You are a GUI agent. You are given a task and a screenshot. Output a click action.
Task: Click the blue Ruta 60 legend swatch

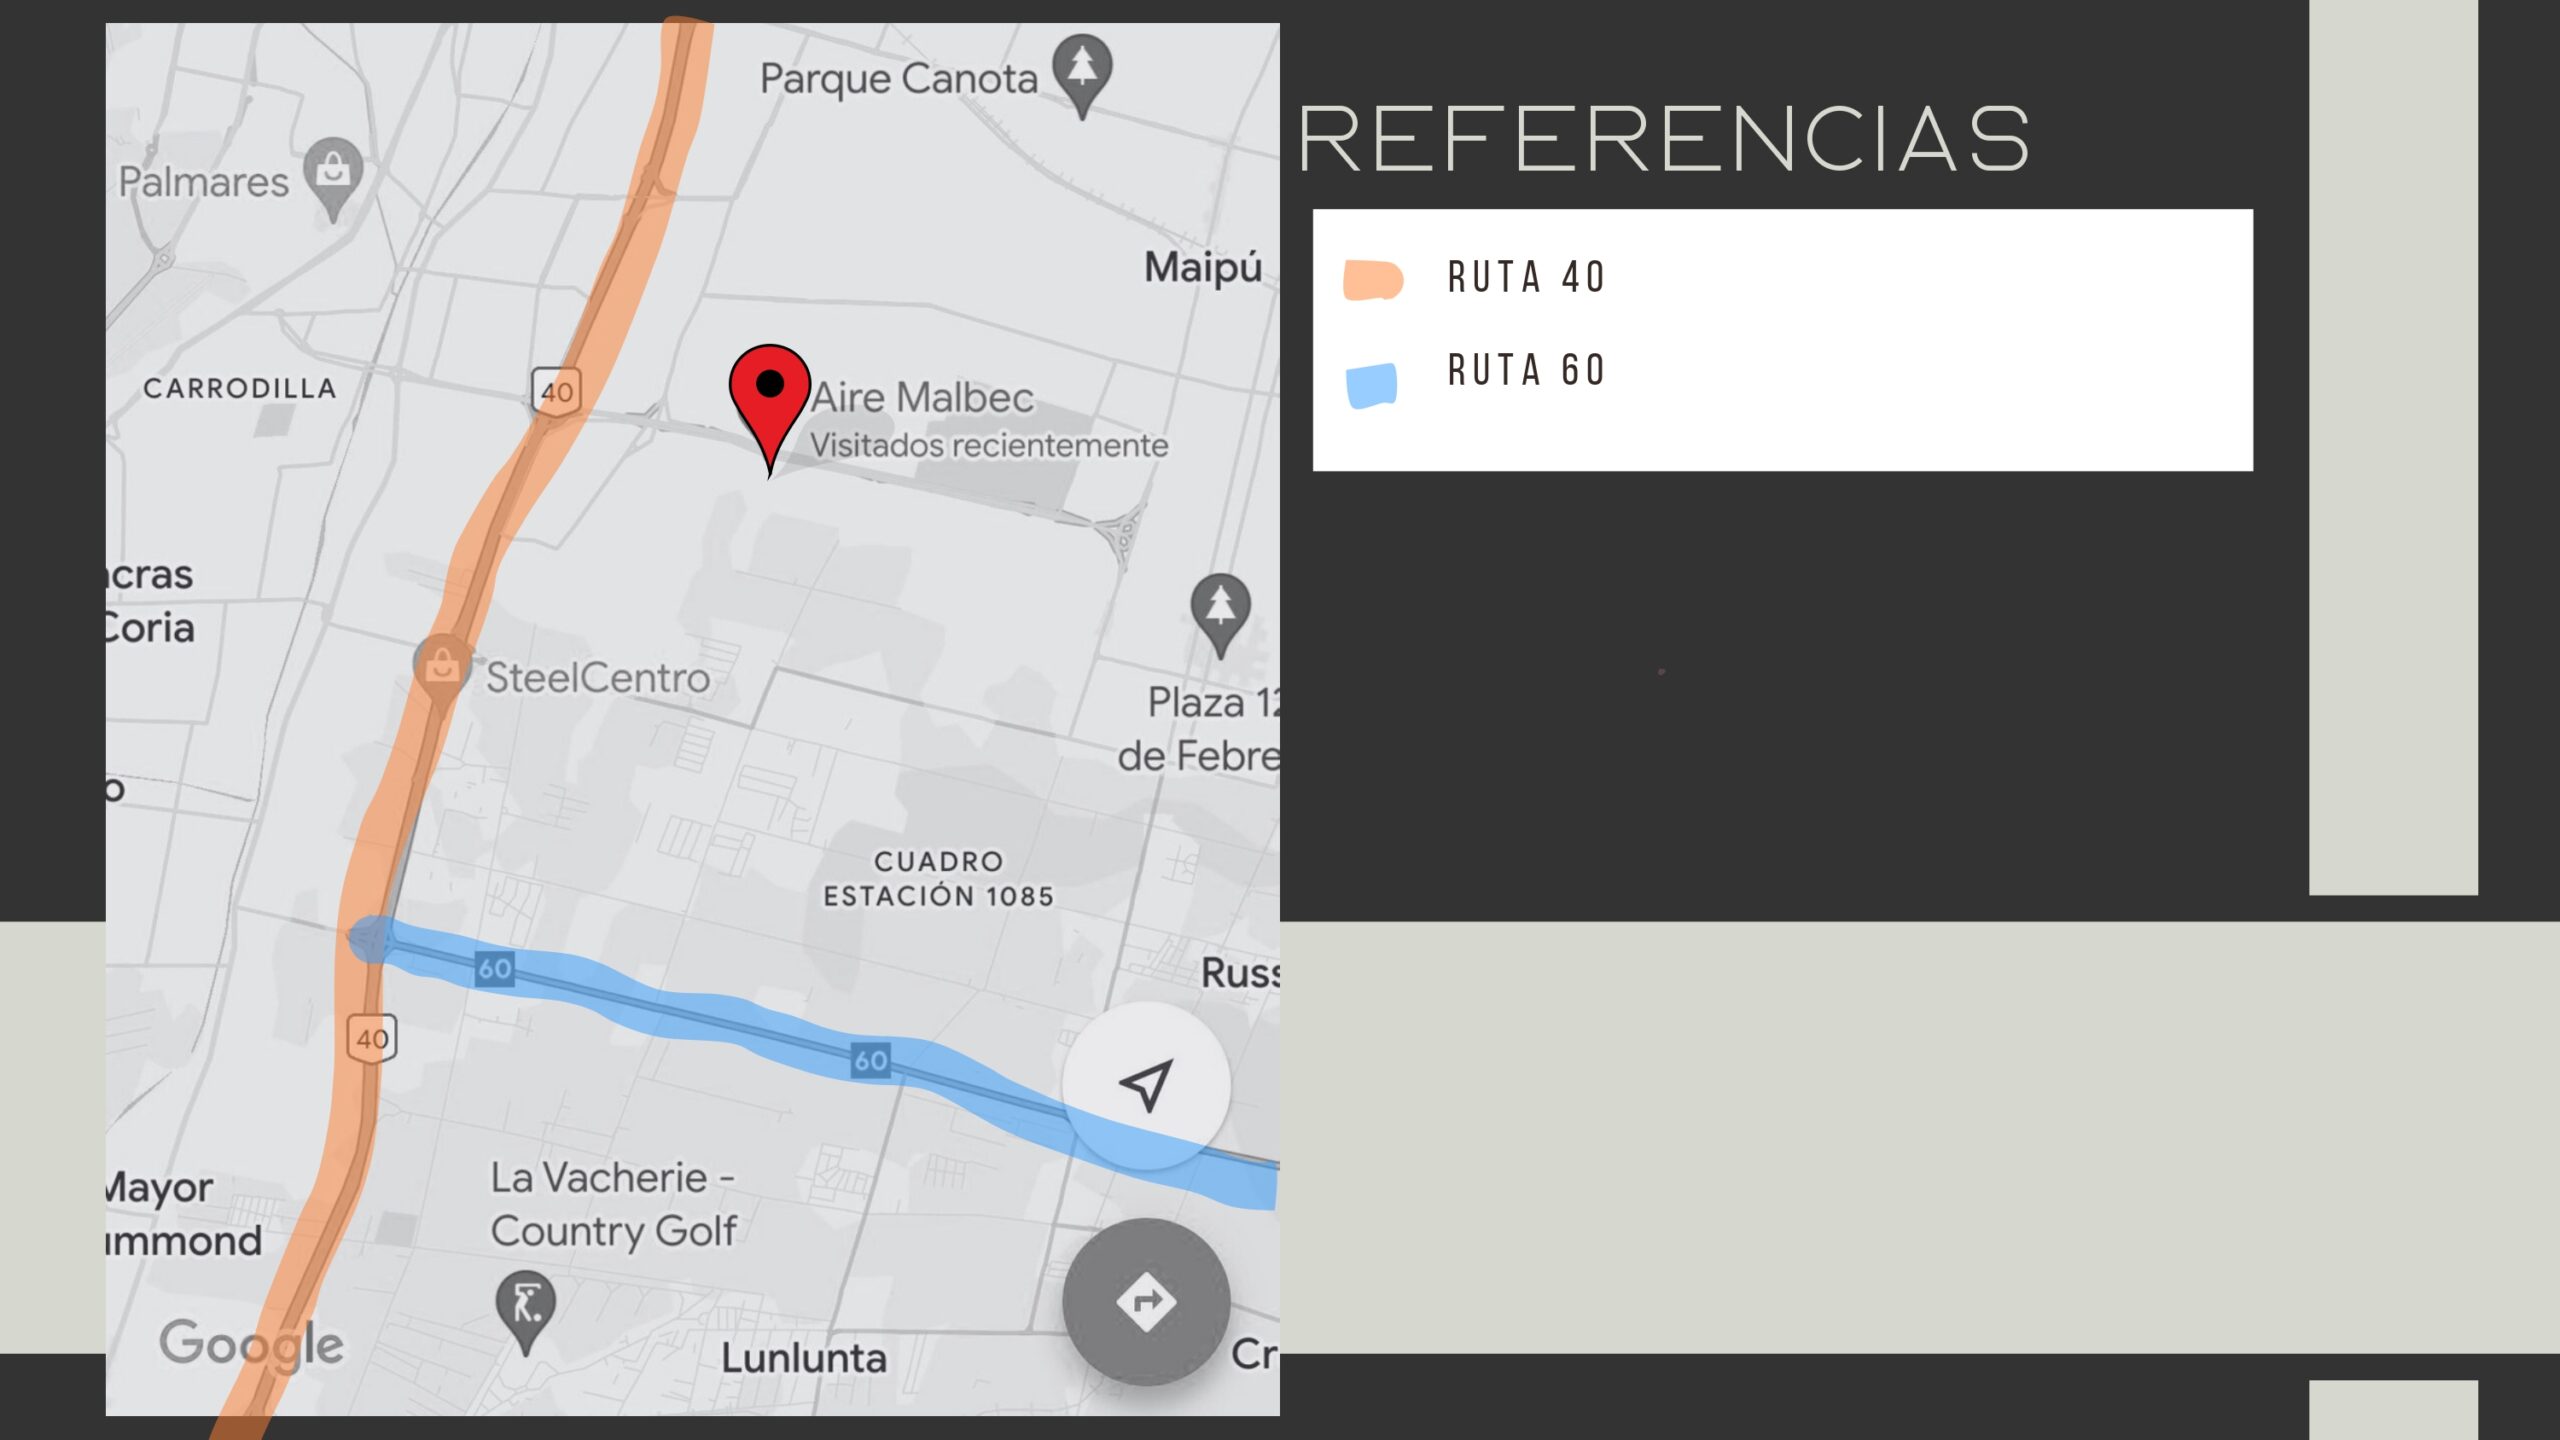(x=1371, y=386)
